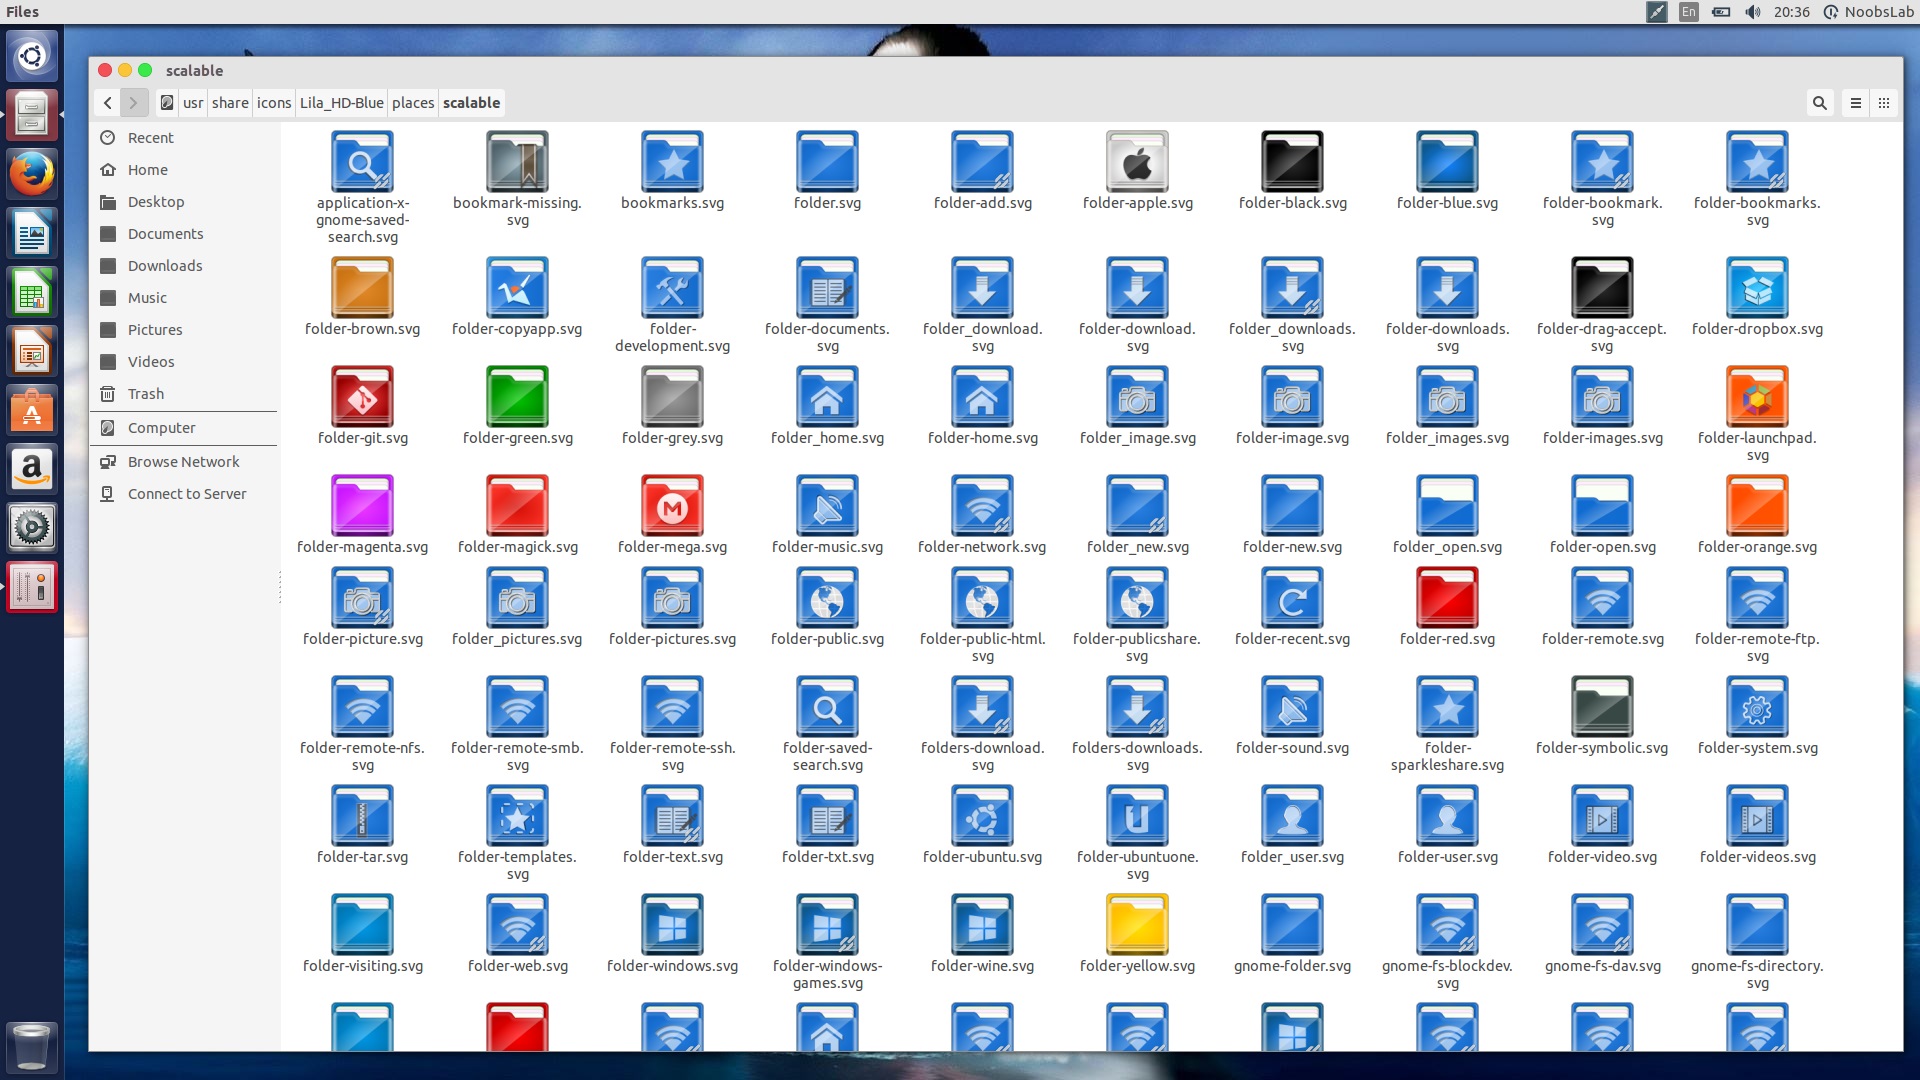Click Connect to Server in the sidebar
The height and width of the screenshot is (1080, 1920).
pos(186,493)
